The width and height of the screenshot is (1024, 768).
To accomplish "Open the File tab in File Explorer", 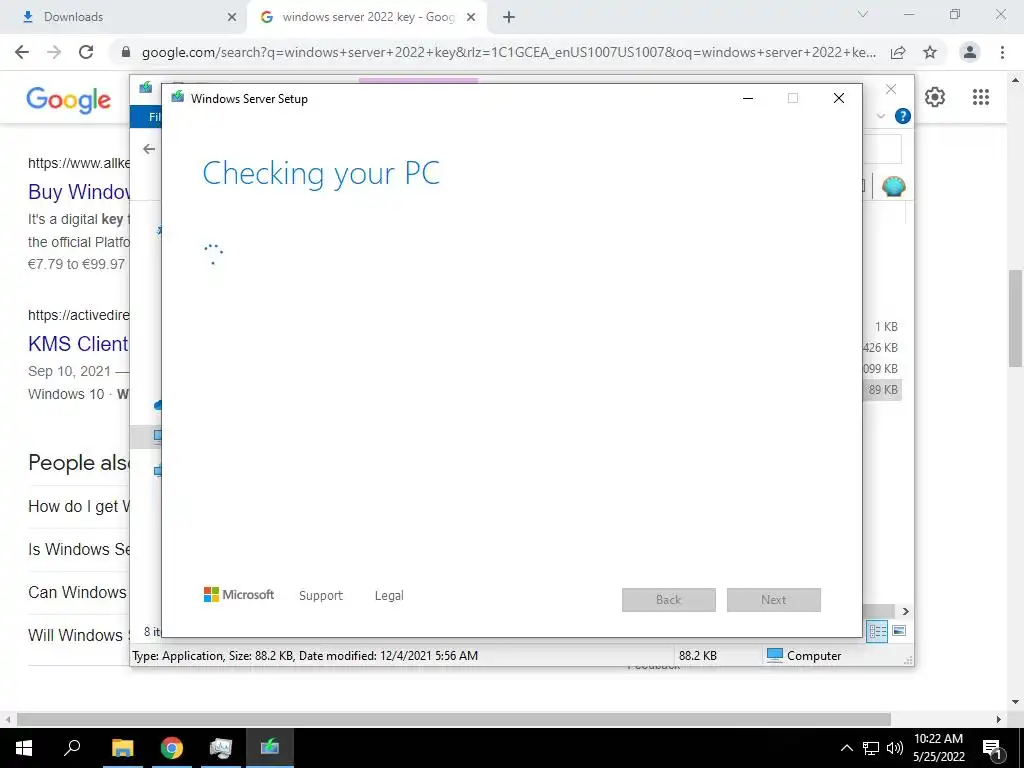I will (x=146, y=117).
